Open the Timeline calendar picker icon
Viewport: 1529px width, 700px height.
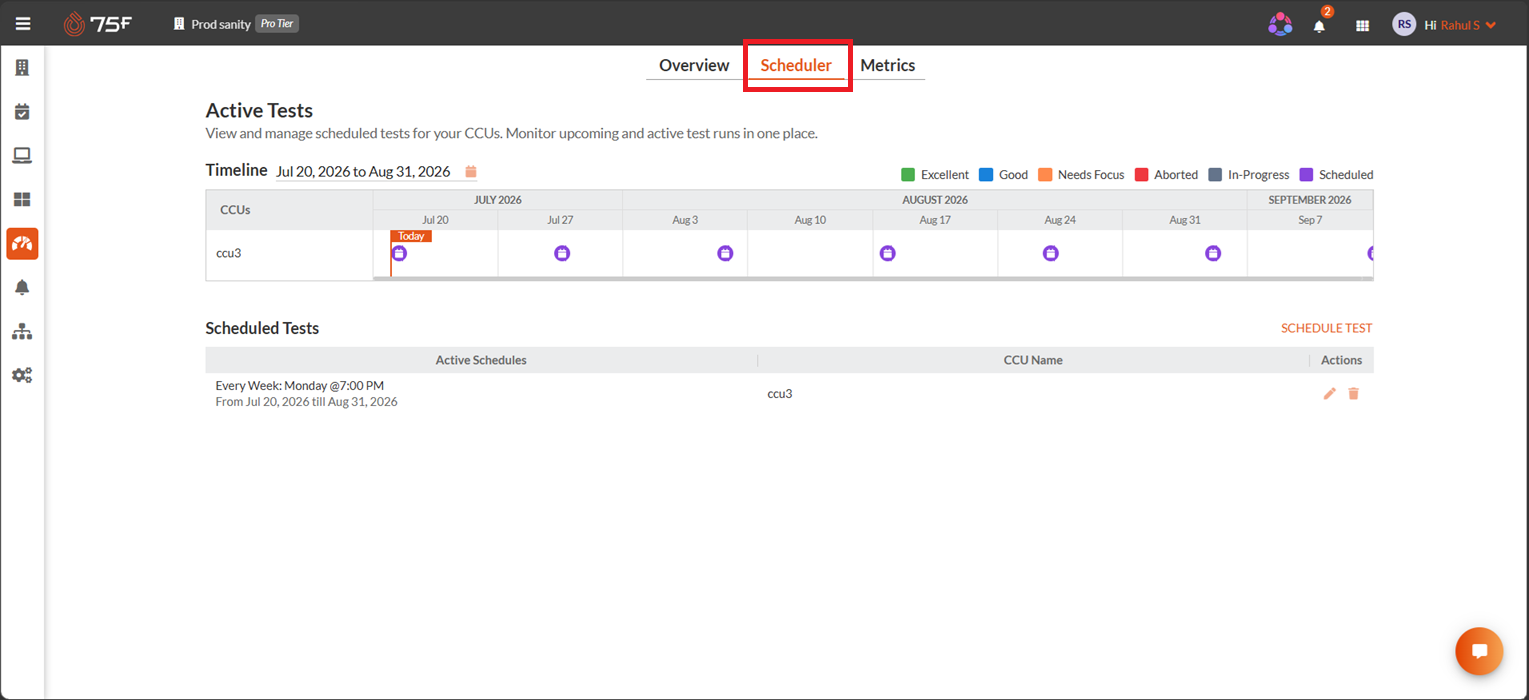471,171
